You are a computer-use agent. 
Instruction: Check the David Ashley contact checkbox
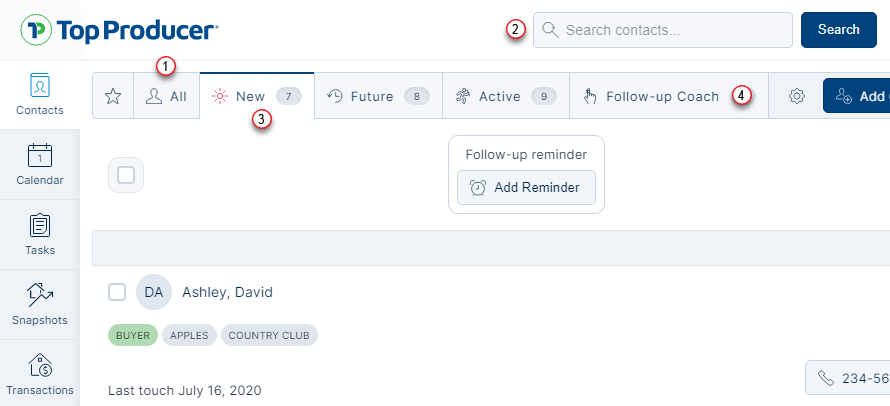click(117, 292)
